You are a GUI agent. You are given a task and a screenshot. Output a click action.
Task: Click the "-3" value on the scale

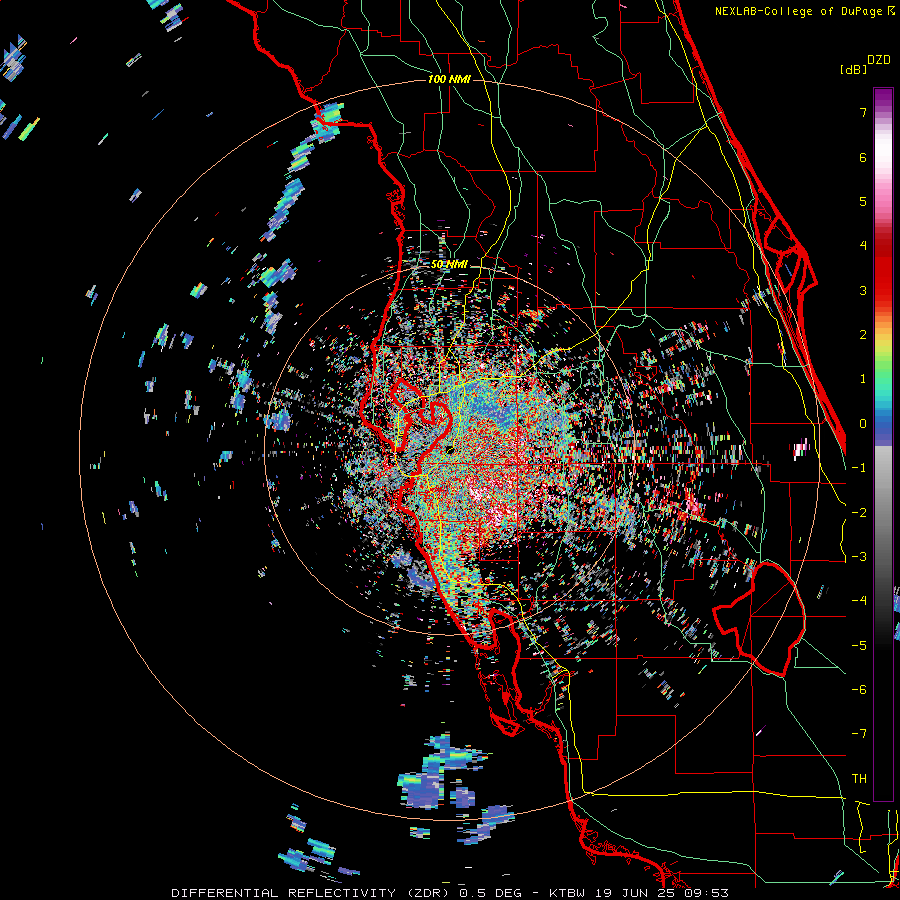[x=859, y=557]
